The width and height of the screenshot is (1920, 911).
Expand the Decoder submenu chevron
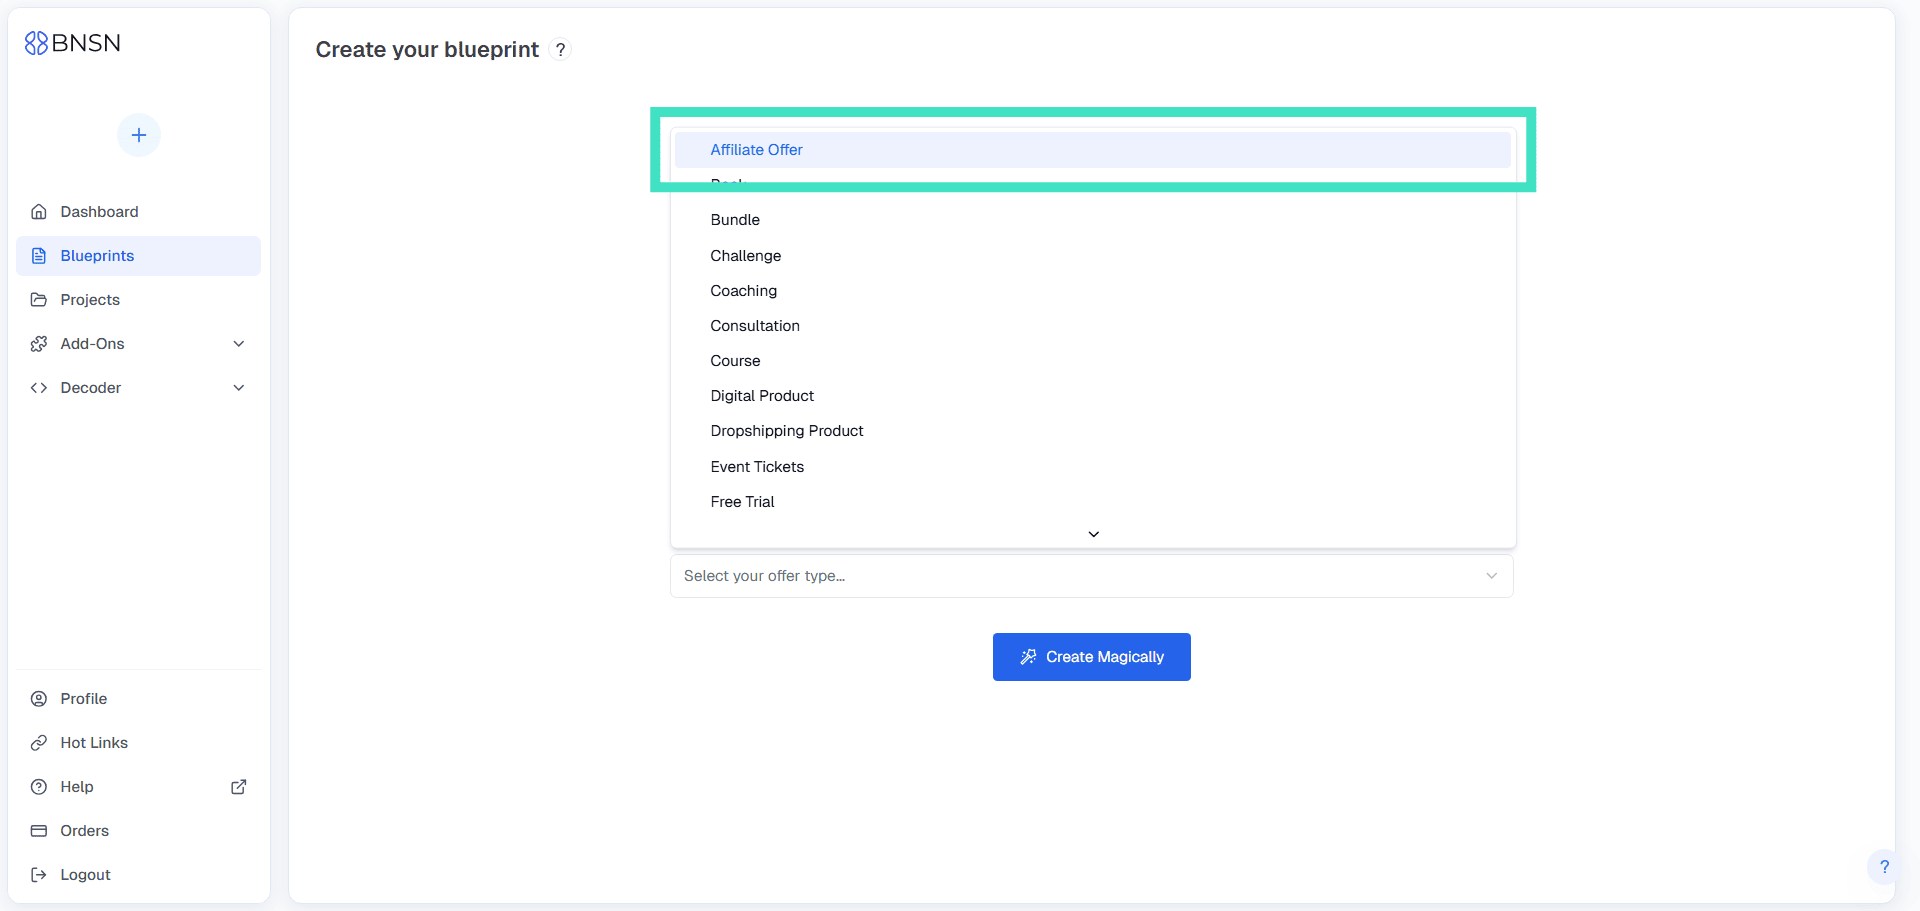[239, 388]
